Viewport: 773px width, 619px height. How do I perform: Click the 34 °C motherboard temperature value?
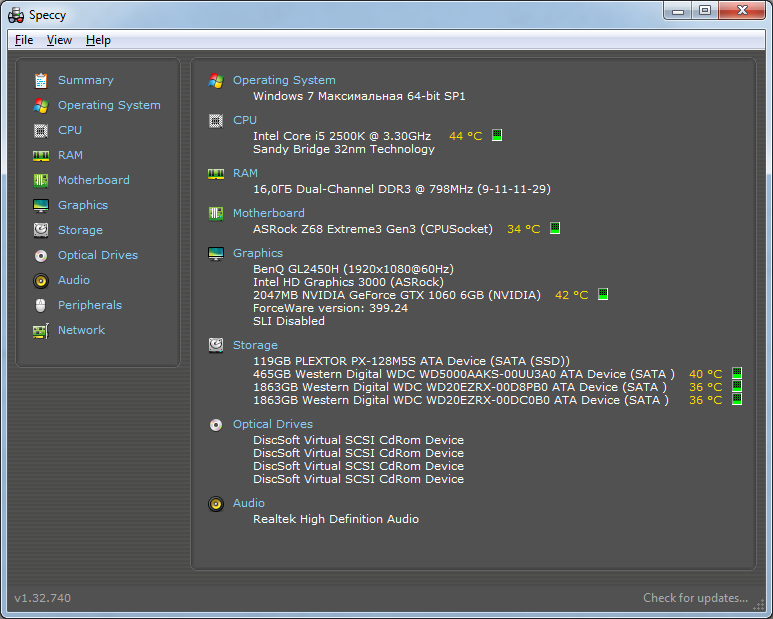tap(524, 230)
